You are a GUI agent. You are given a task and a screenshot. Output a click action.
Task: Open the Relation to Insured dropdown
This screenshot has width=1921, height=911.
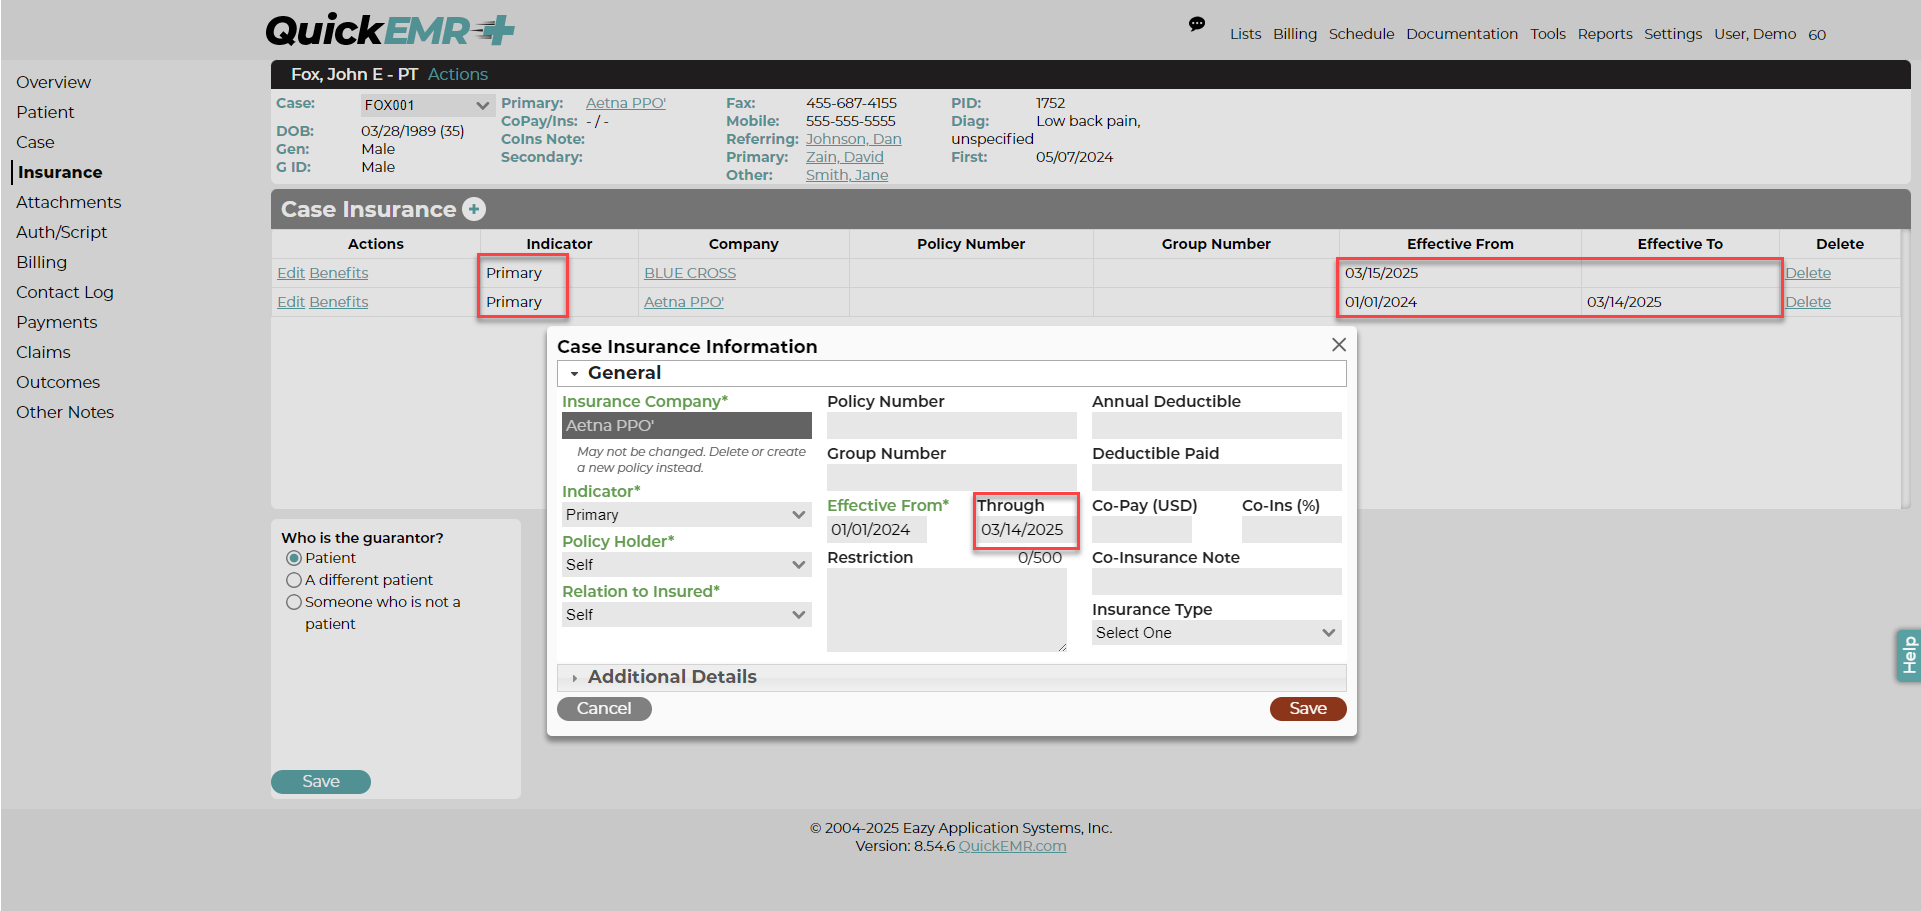coord(686,615)
